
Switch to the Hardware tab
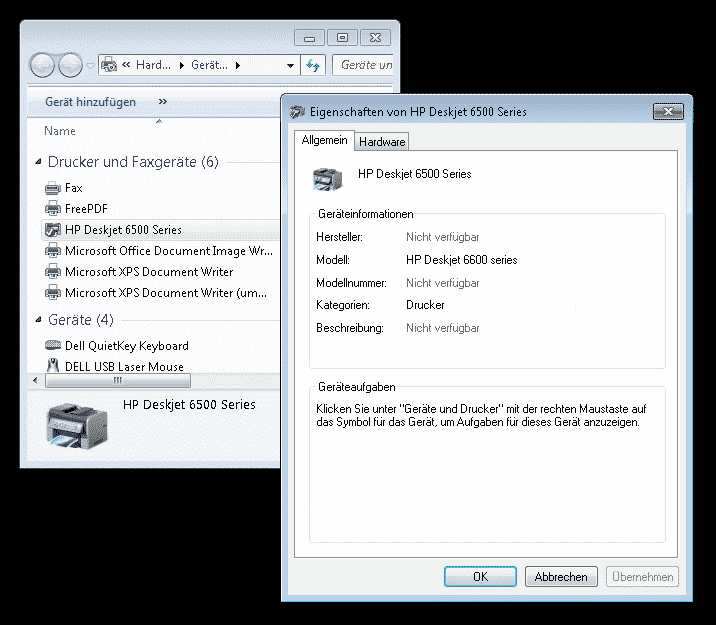pos(382,142)
